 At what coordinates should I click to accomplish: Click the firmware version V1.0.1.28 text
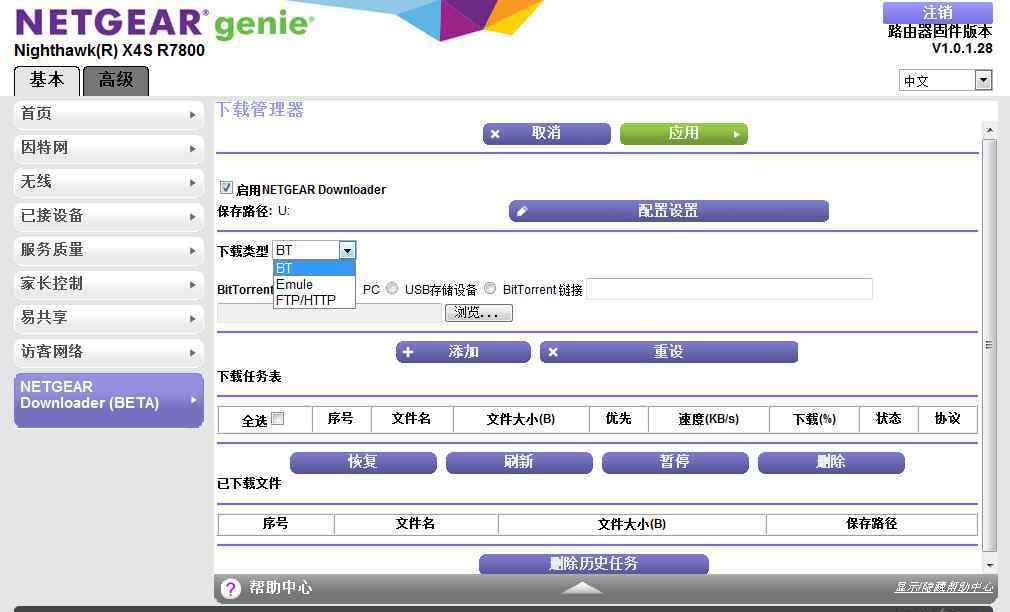click(962, 48)
